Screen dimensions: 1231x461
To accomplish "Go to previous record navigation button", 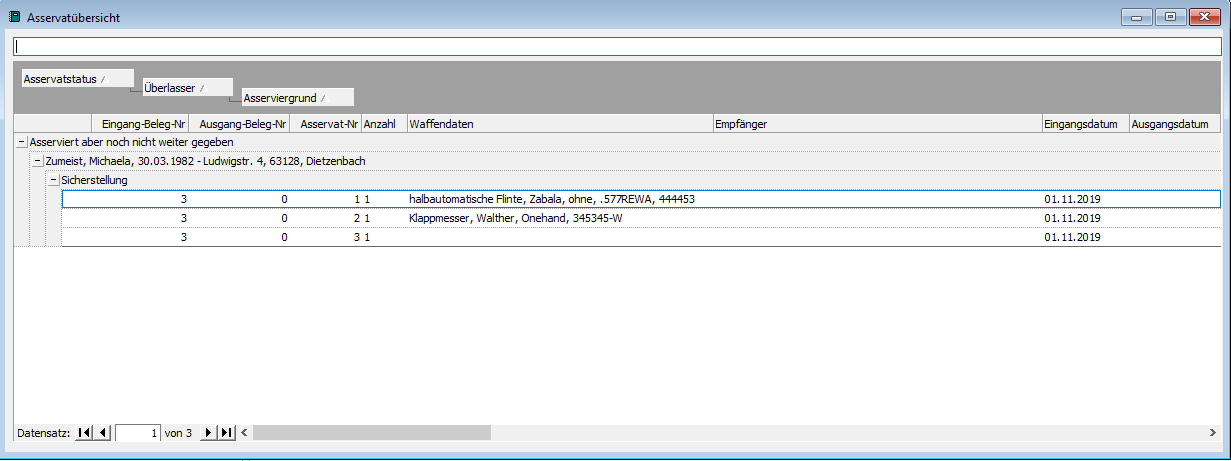I will (103, 433).
